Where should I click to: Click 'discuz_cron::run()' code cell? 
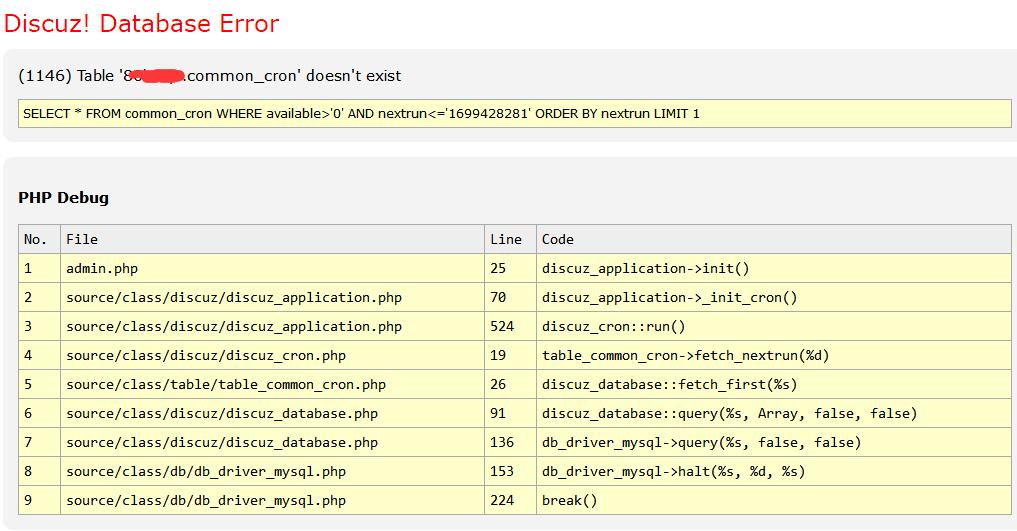click(774, 326)
